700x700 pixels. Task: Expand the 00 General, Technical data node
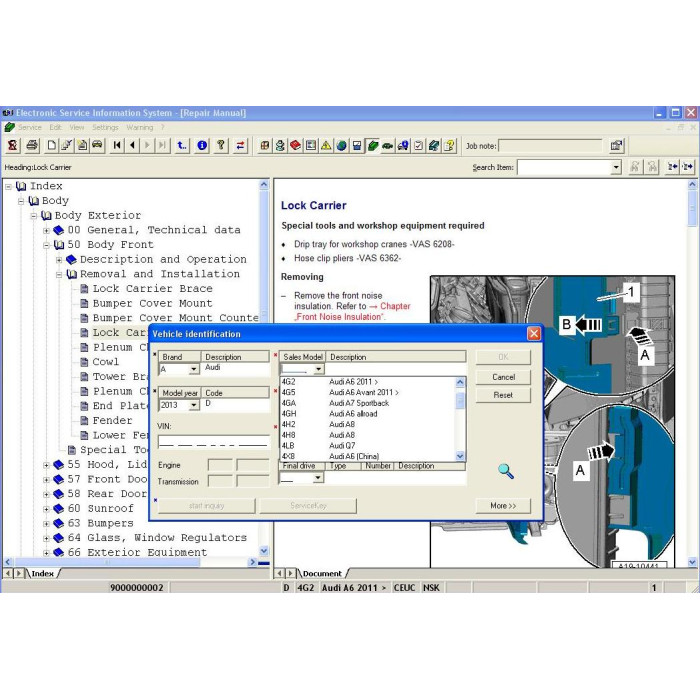pyautogui.click(x=46, y=231)
